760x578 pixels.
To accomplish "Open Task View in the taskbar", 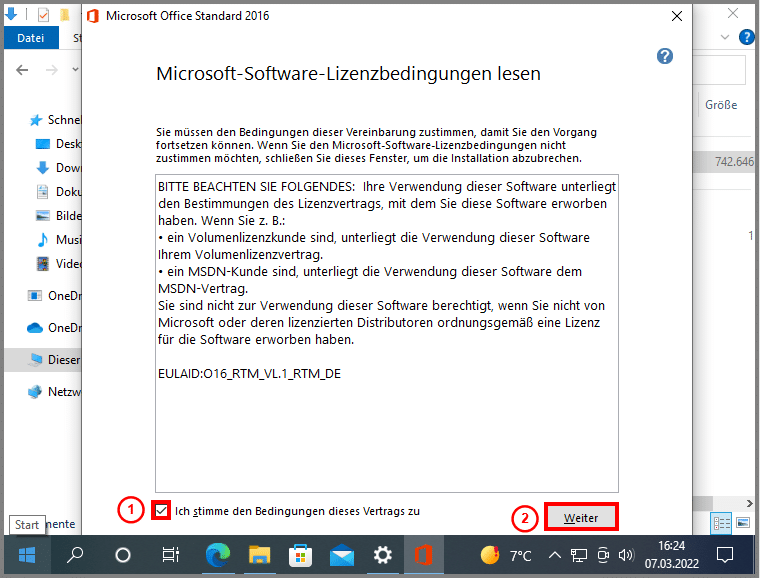I will [171, 555].
